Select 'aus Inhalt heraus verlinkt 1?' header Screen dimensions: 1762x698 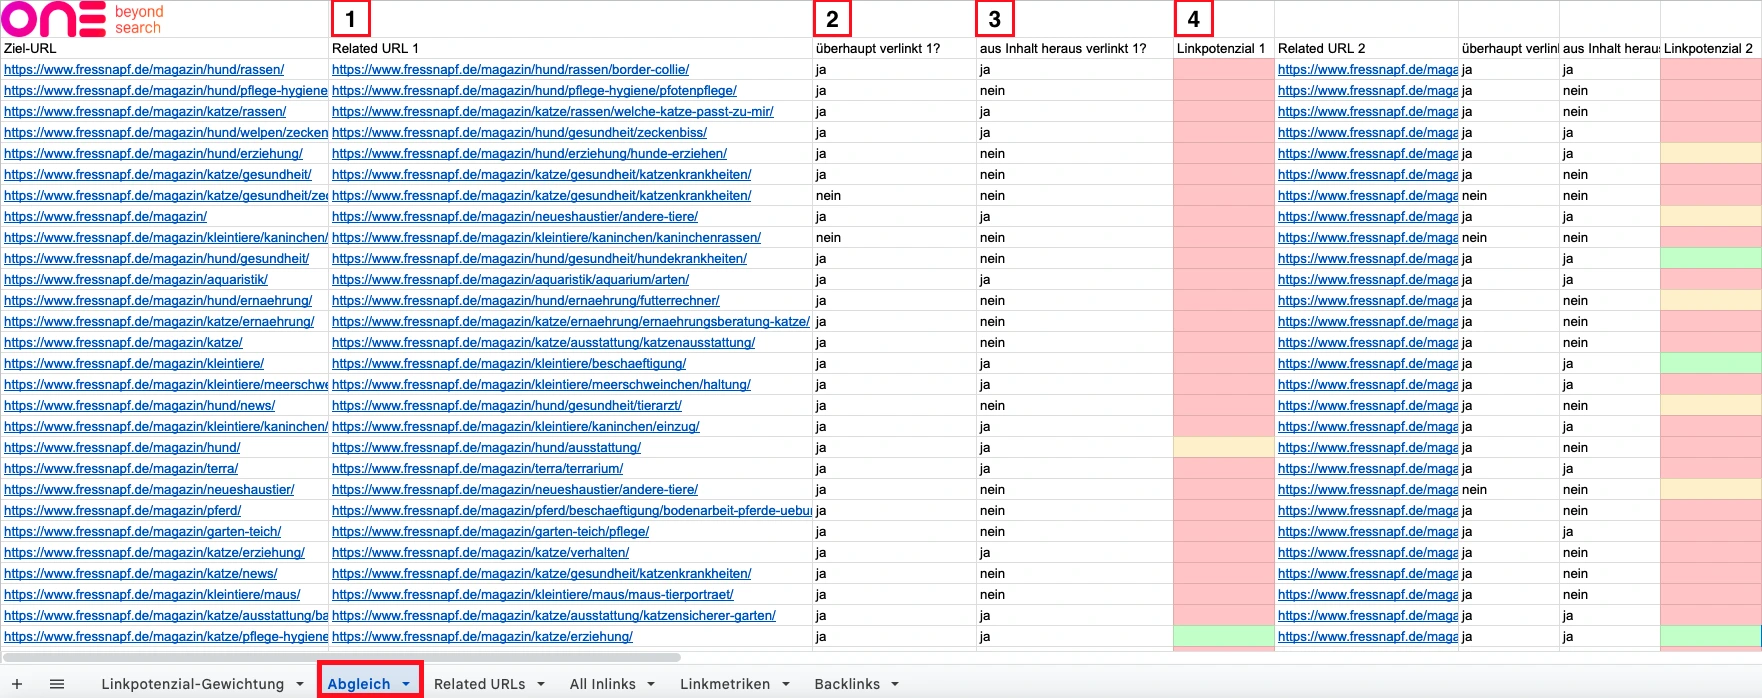pos(1074,48)
